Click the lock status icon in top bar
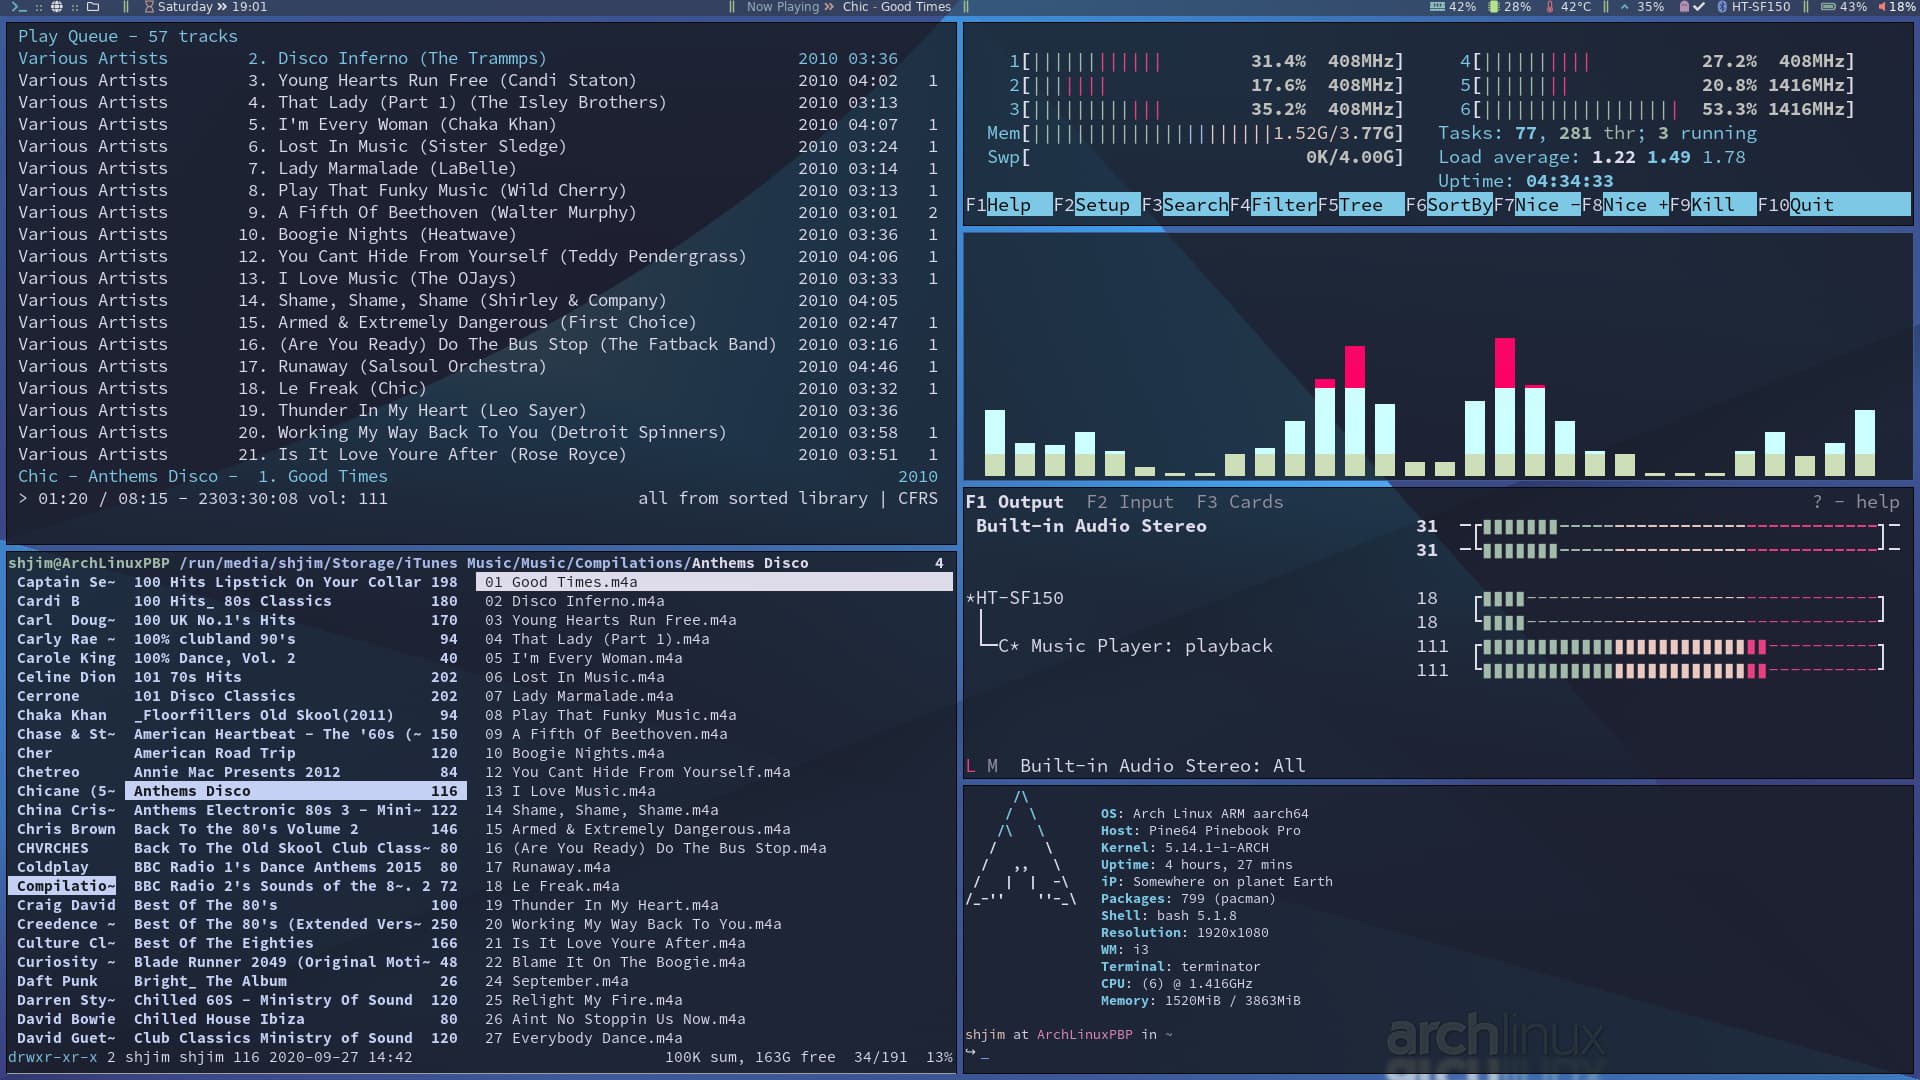Screen dimensions: 1920x1080 (x=1684, y=7)
